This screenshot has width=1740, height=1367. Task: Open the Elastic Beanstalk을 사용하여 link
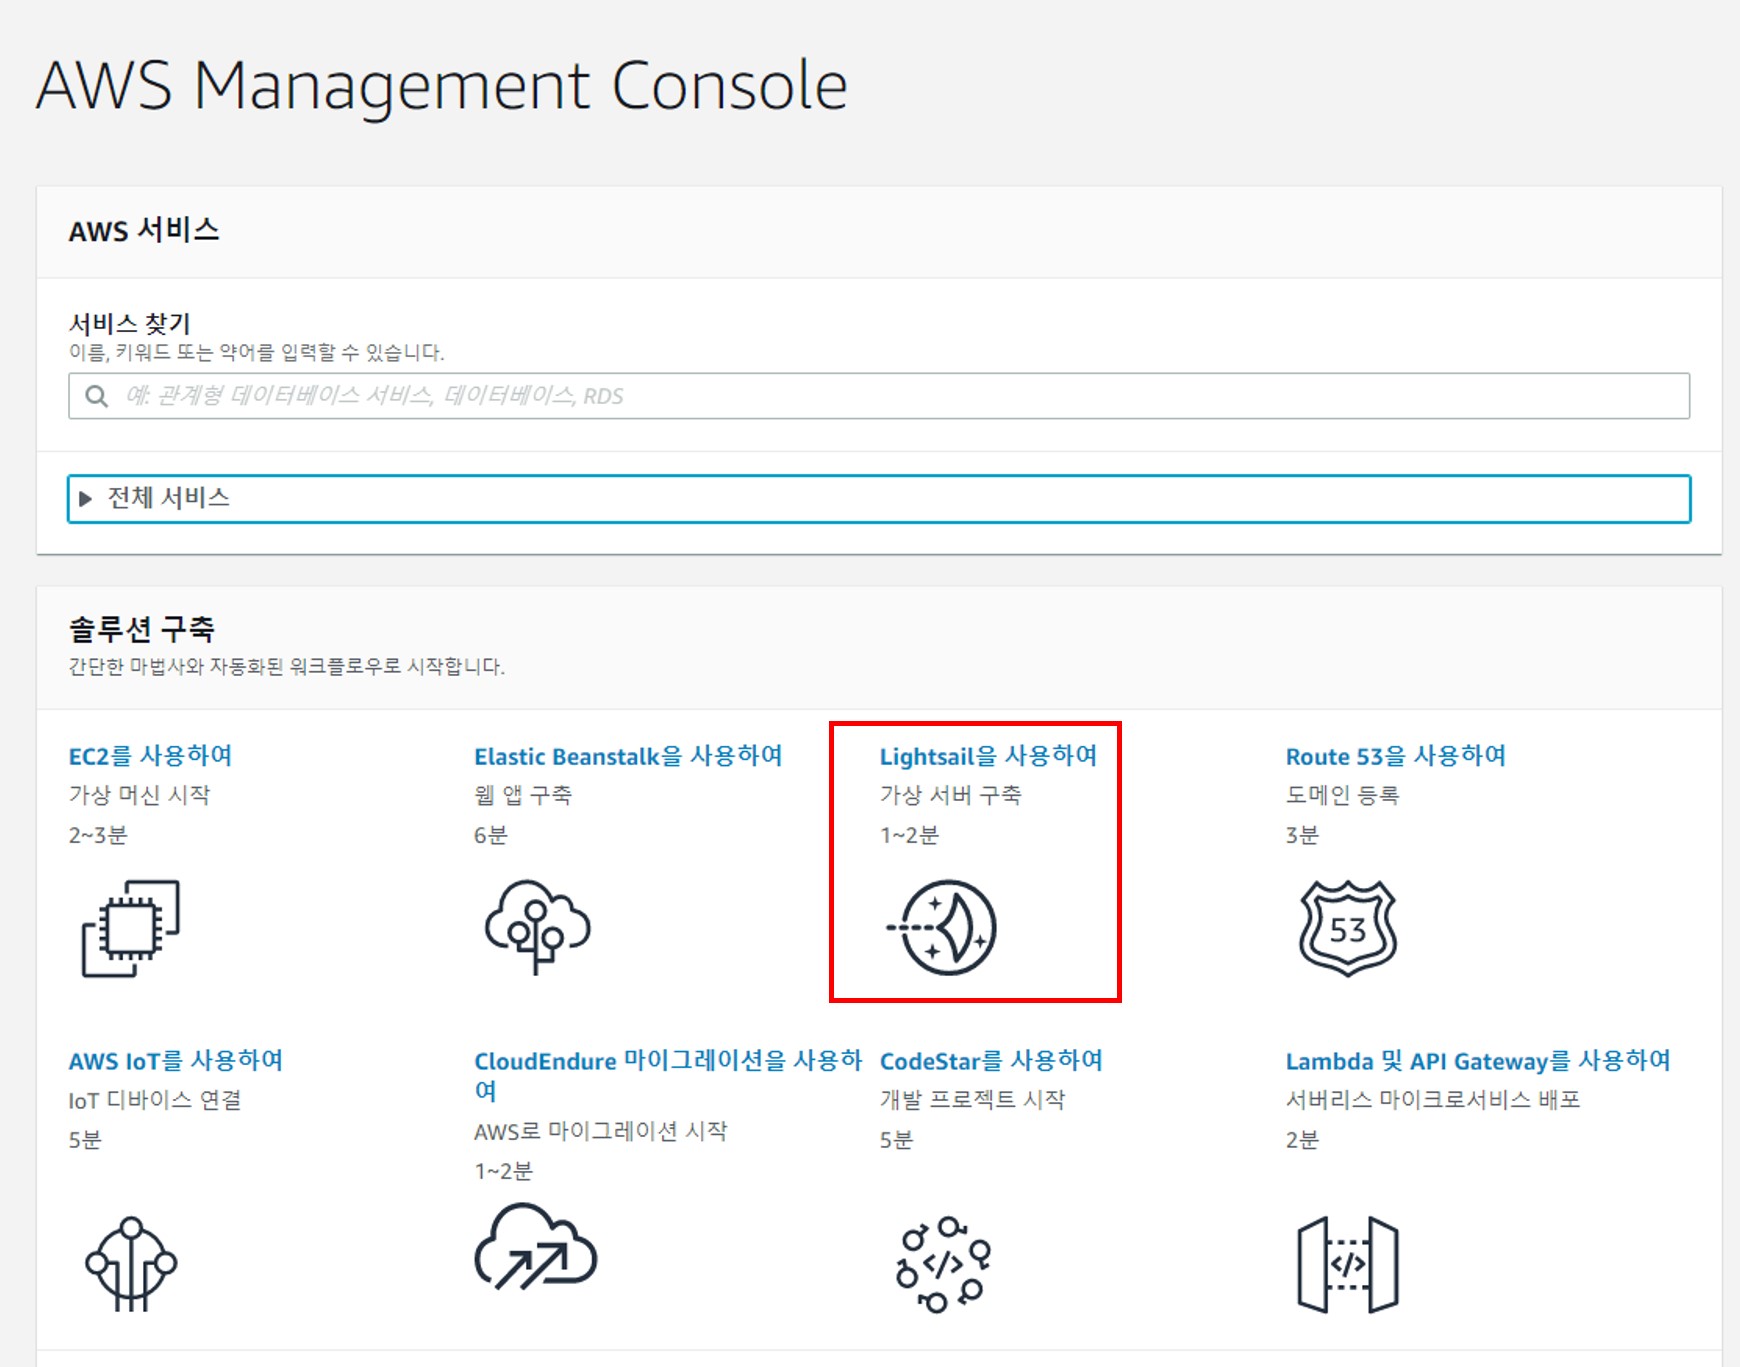[628, 756]
